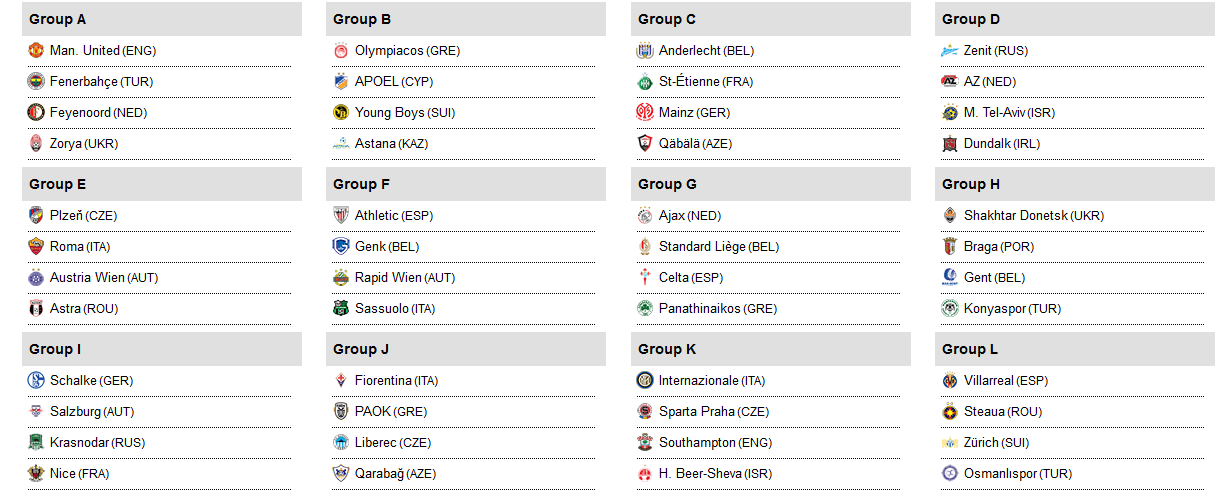The height and width of the screenshot is (498, 1226).
Task: Click the Fenerbahçe club badge
Action: tap(36, 82)
